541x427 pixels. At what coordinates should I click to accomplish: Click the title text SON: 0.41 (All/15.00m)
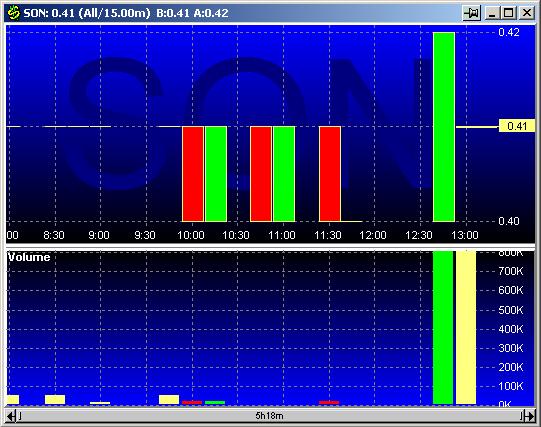click(87, 13)
